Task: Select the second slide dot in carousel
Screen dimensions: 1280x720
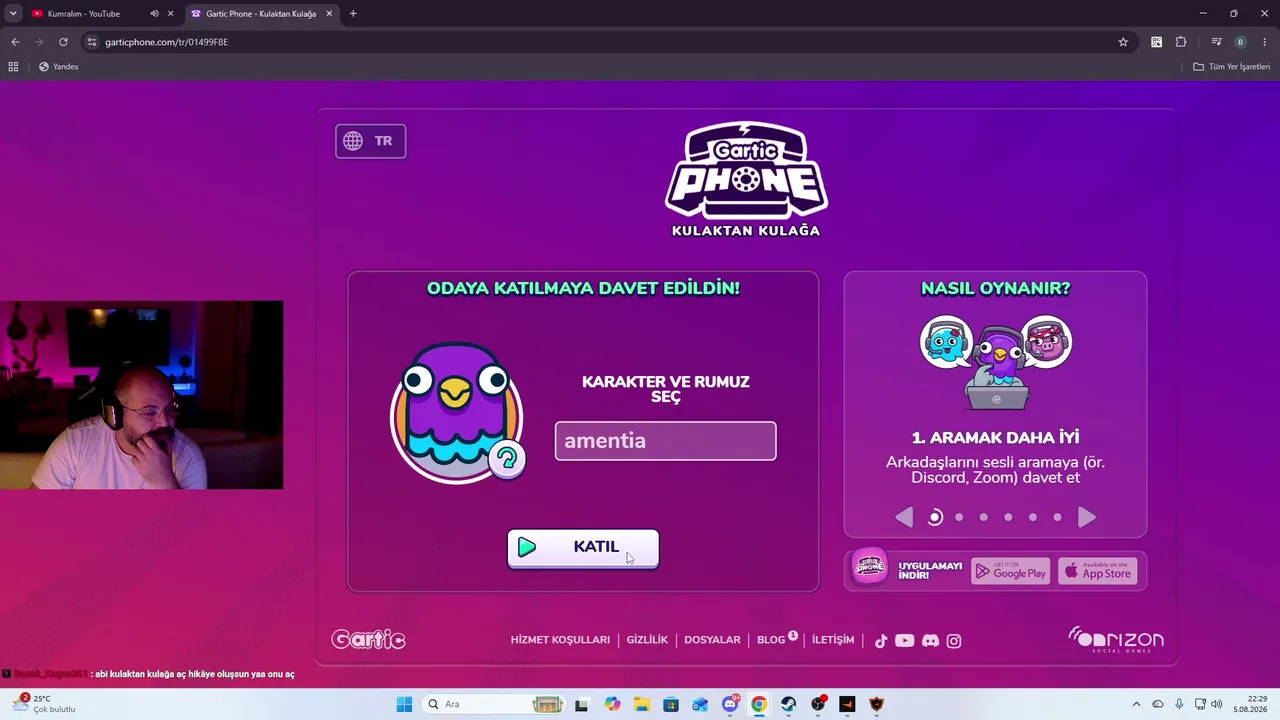Action: click(x=960, y=517)
